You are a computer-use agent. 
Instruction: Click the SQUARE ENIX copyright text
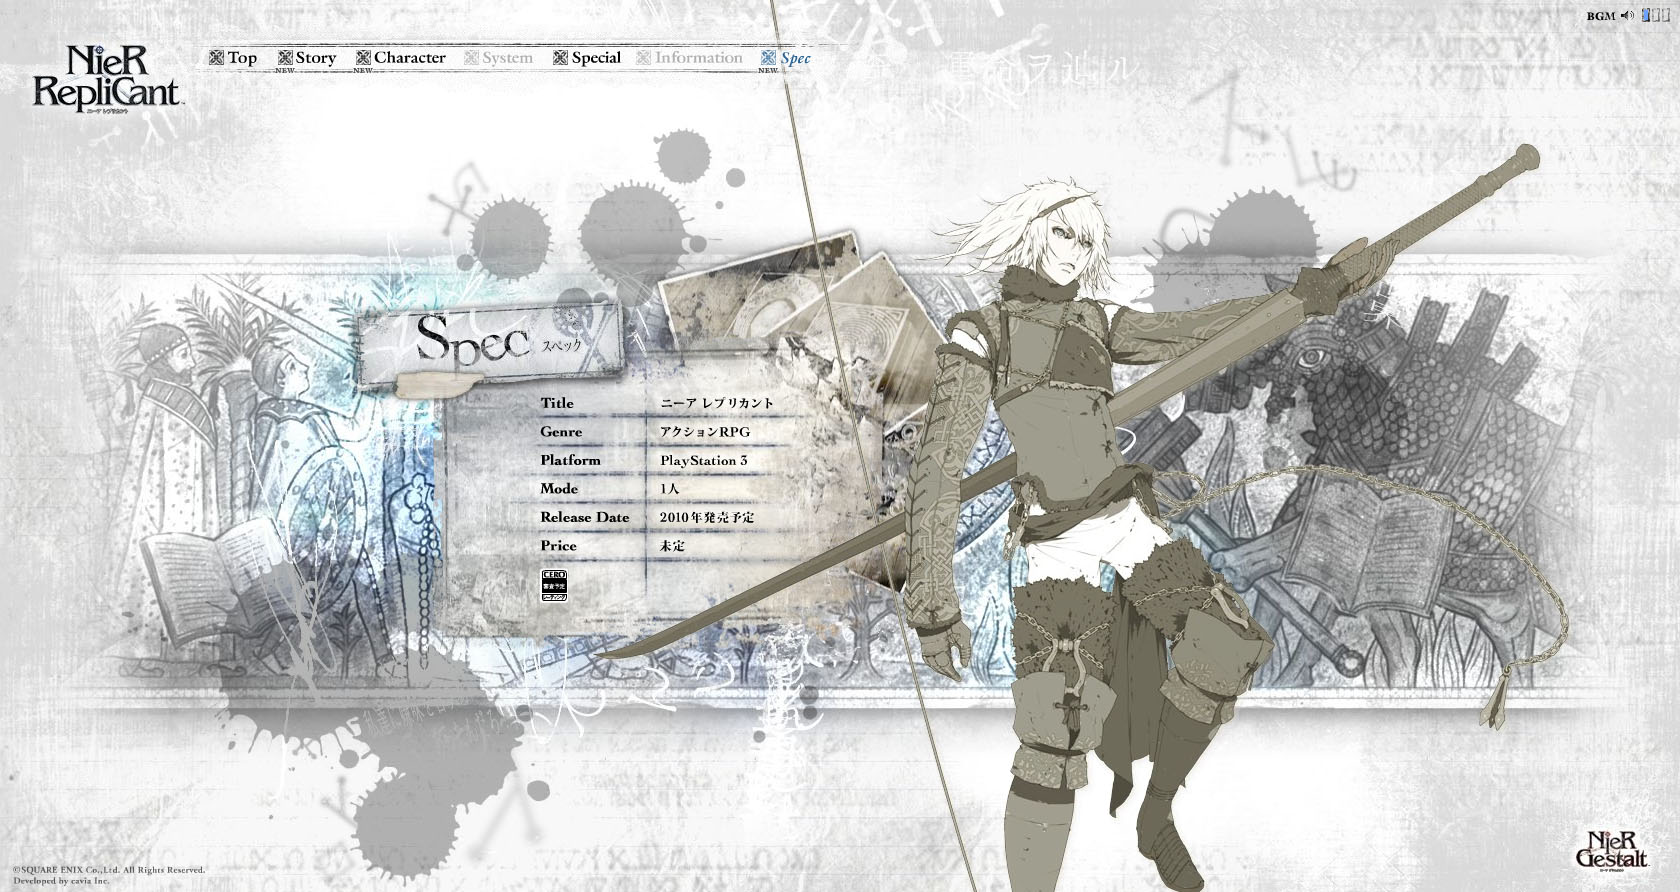coord(108,870)
